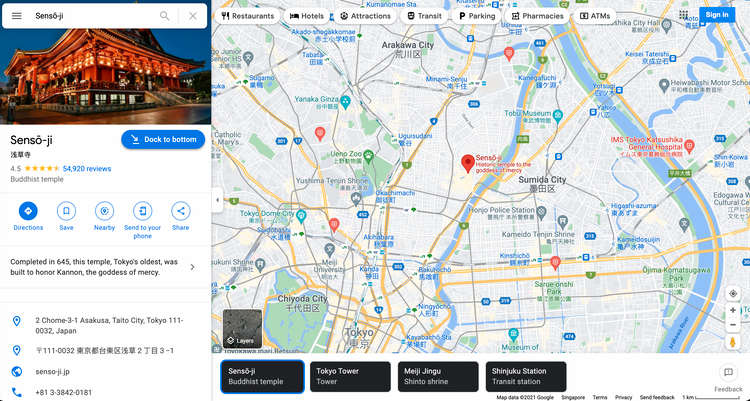The width and height of the screenshot is (750, 401).
Task: Open the senso-ji.jp website link
Action: 53,371
